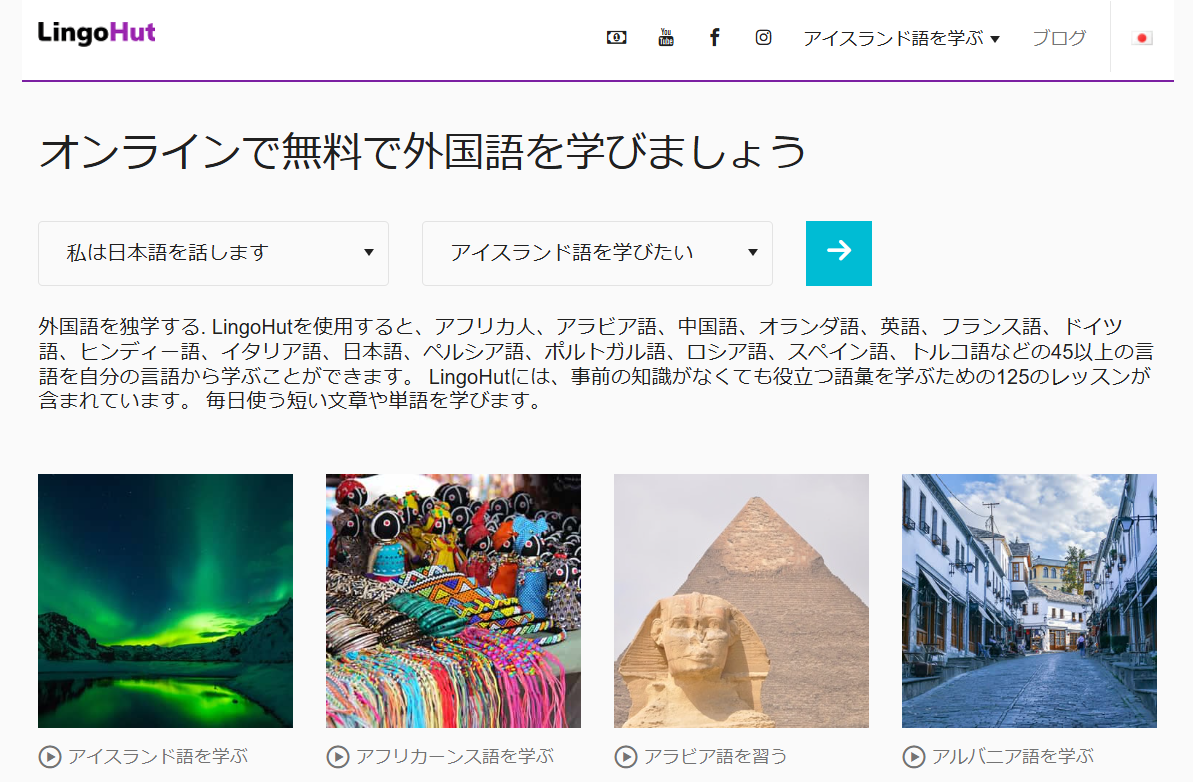Screen dimensions: 1193x782
Task: Expand the アイスランド語を学ぶ header menu
Action: pos(902,38)
